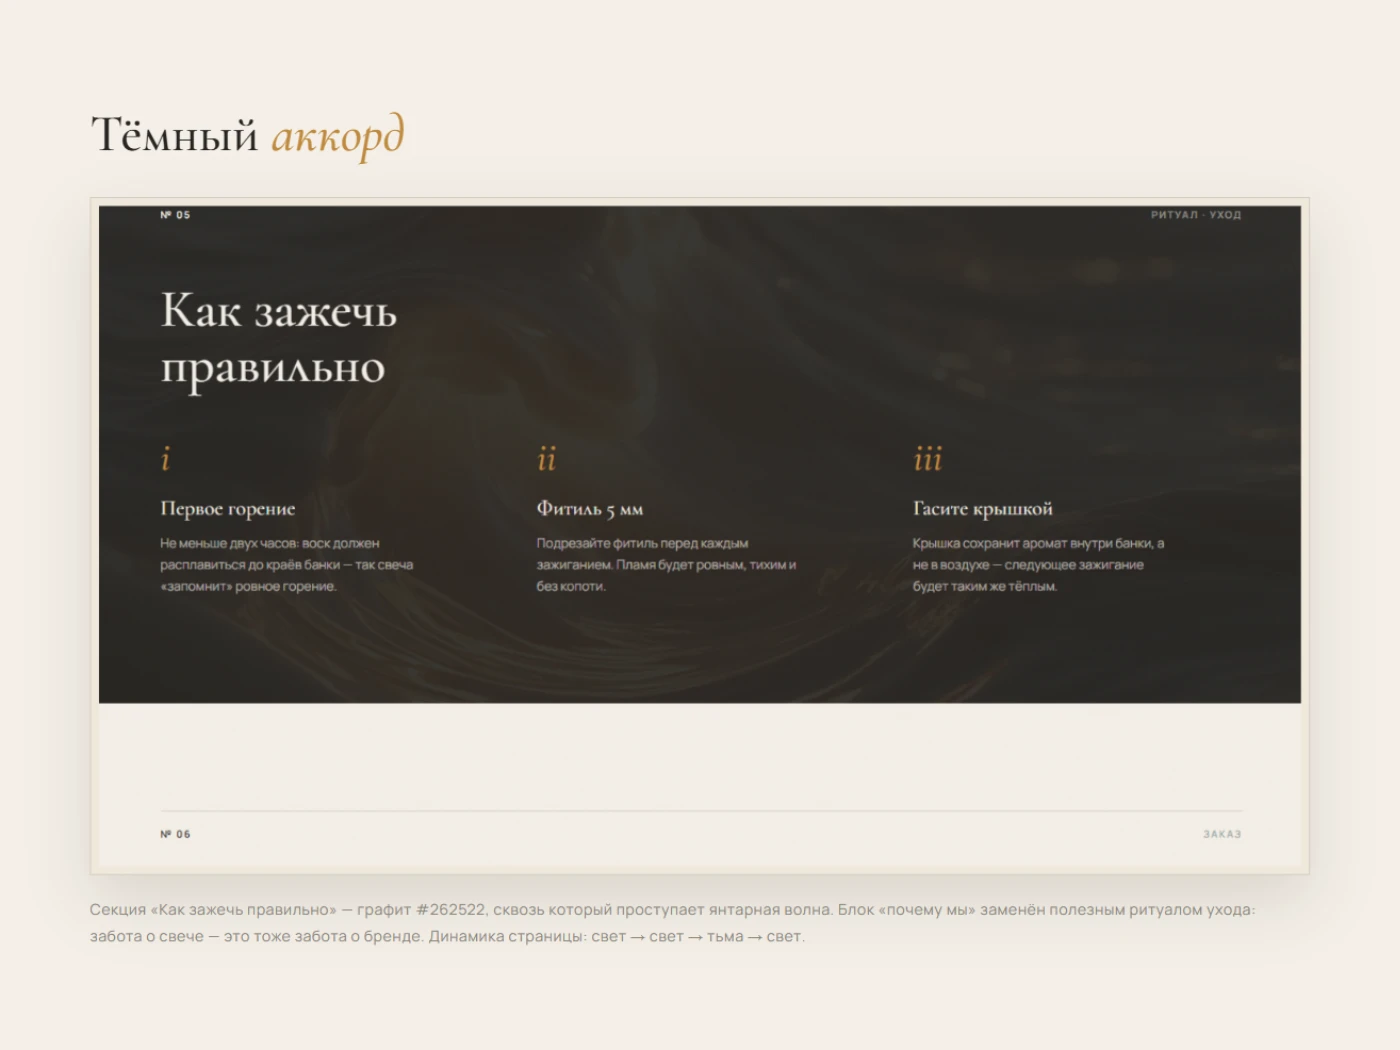The width and height of the screenshot is (1400, 1050).
Task: Click the 'Гасите крышкой' step title
Action: [x=983, y=509]
